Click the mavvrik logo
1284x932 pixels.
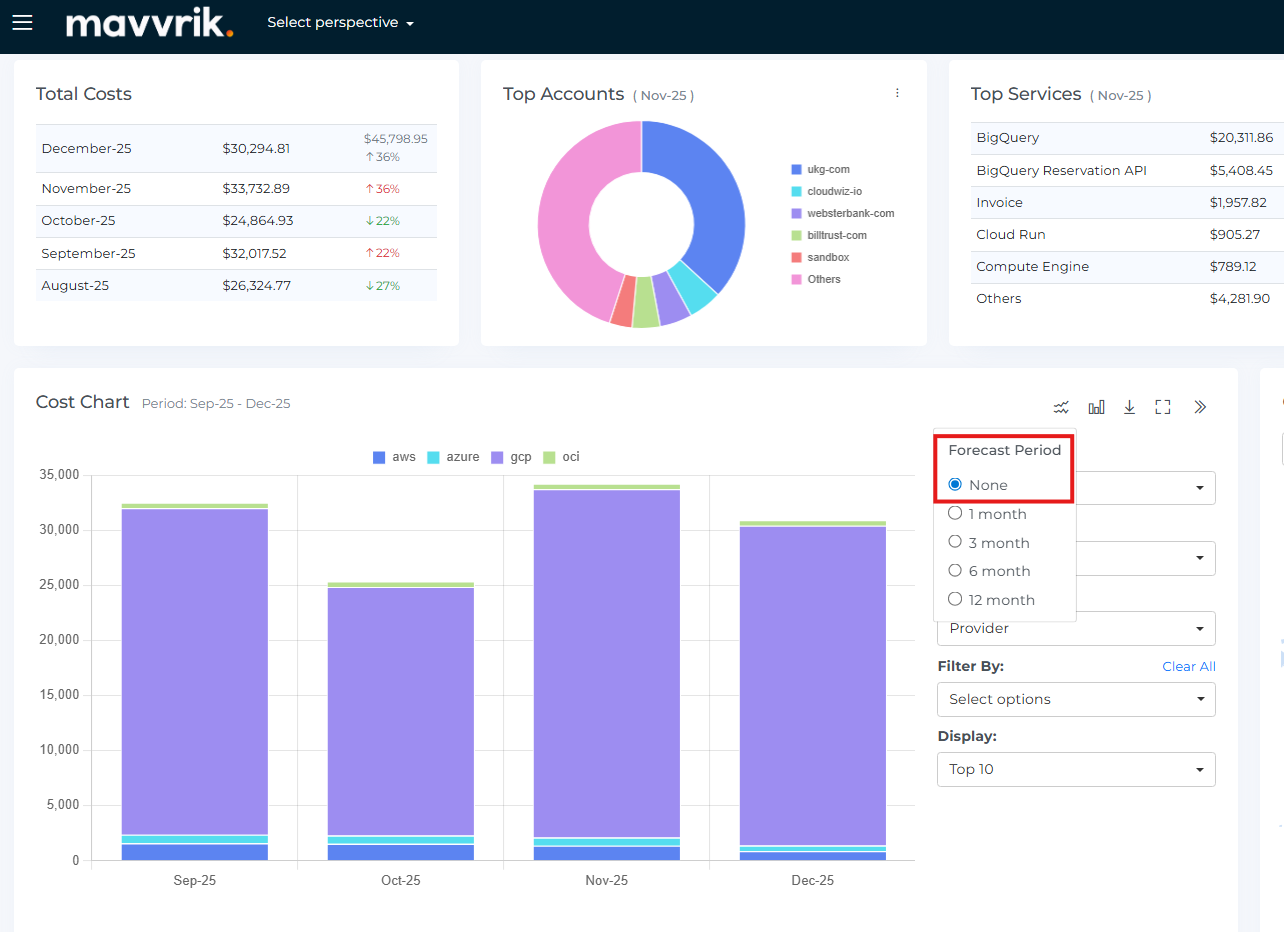point(149,23)
